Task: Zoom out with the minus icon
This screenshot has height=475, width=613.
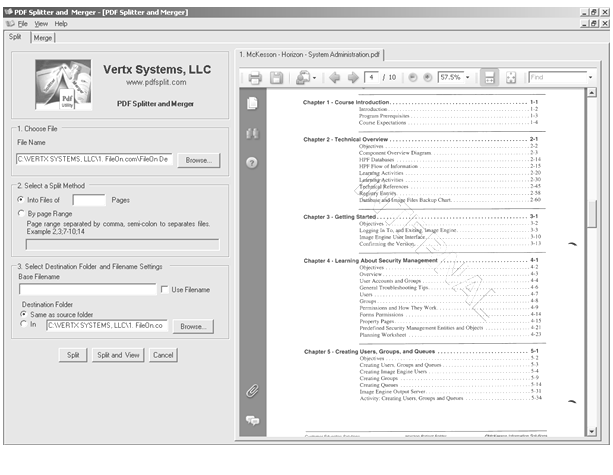Action: click(413, 77)
